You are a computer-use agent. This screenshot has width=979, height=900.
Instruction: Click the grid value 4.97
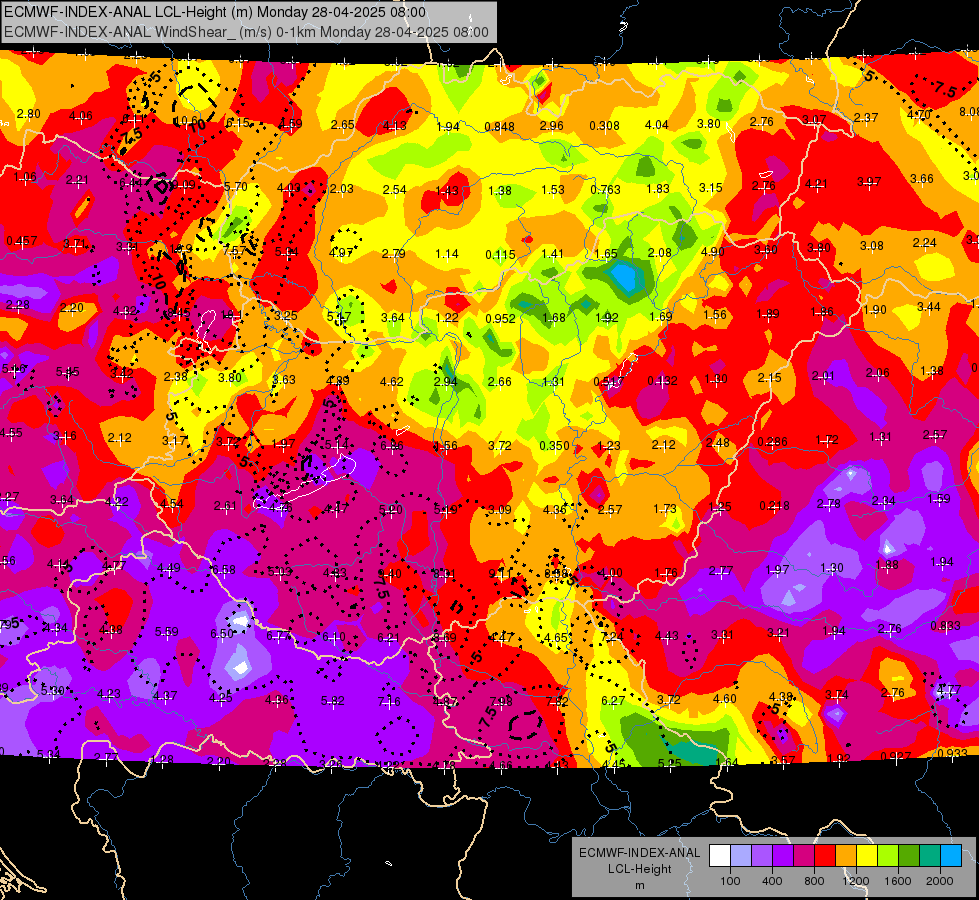(340, 253)
